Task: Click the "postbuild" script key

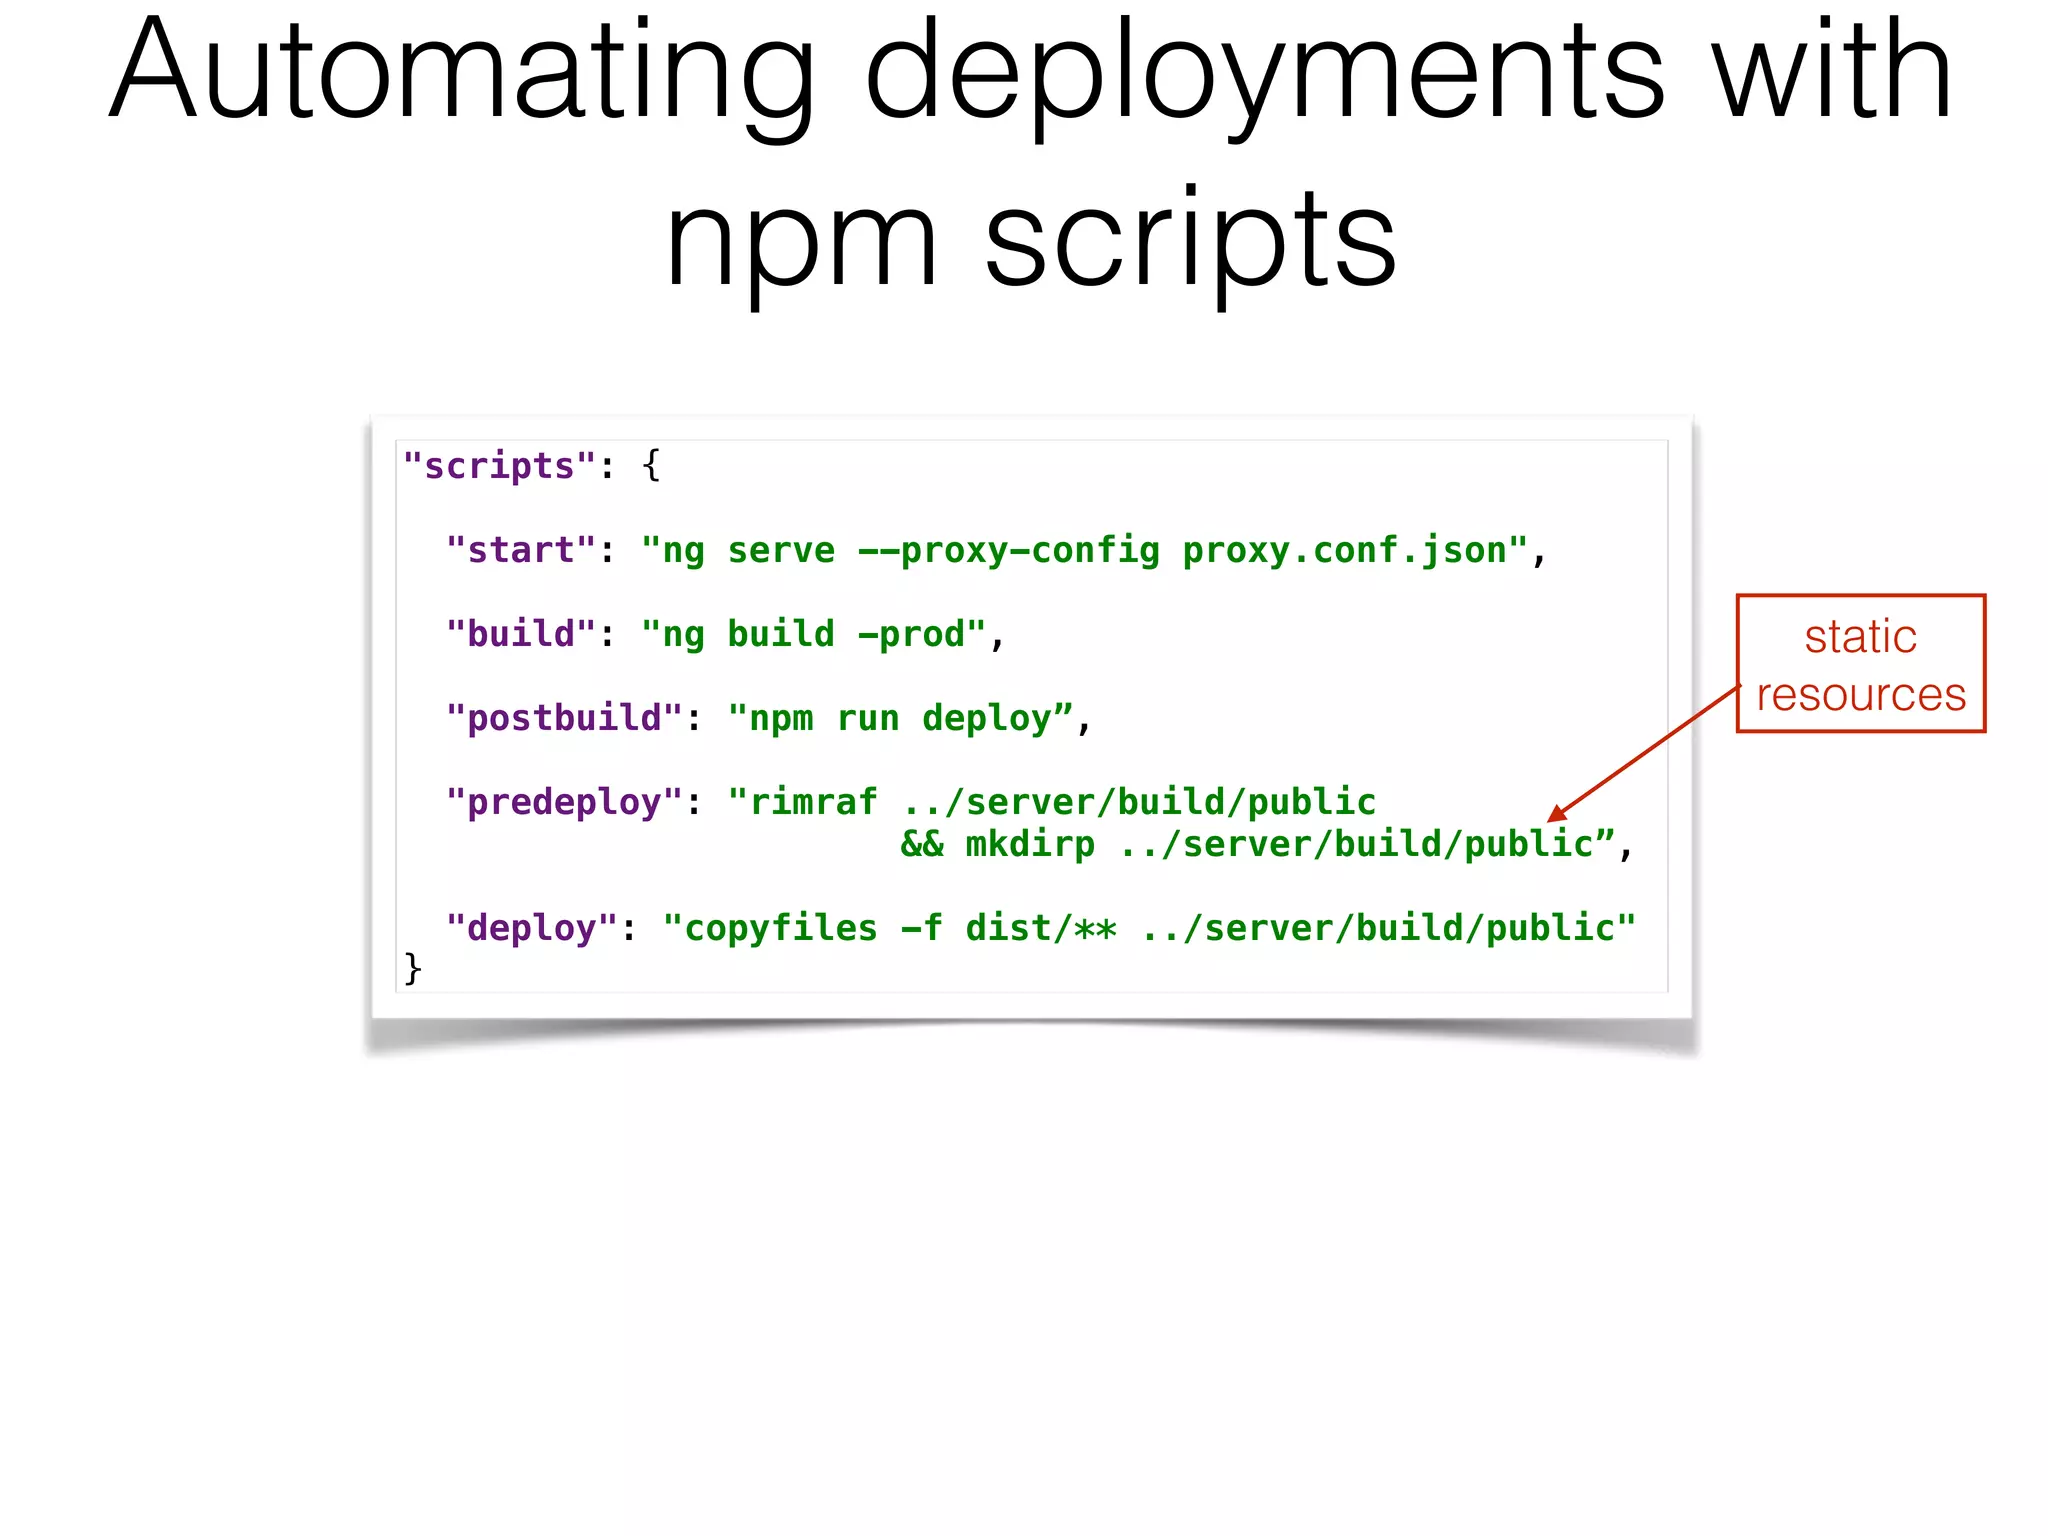Action: click(564, 718)
